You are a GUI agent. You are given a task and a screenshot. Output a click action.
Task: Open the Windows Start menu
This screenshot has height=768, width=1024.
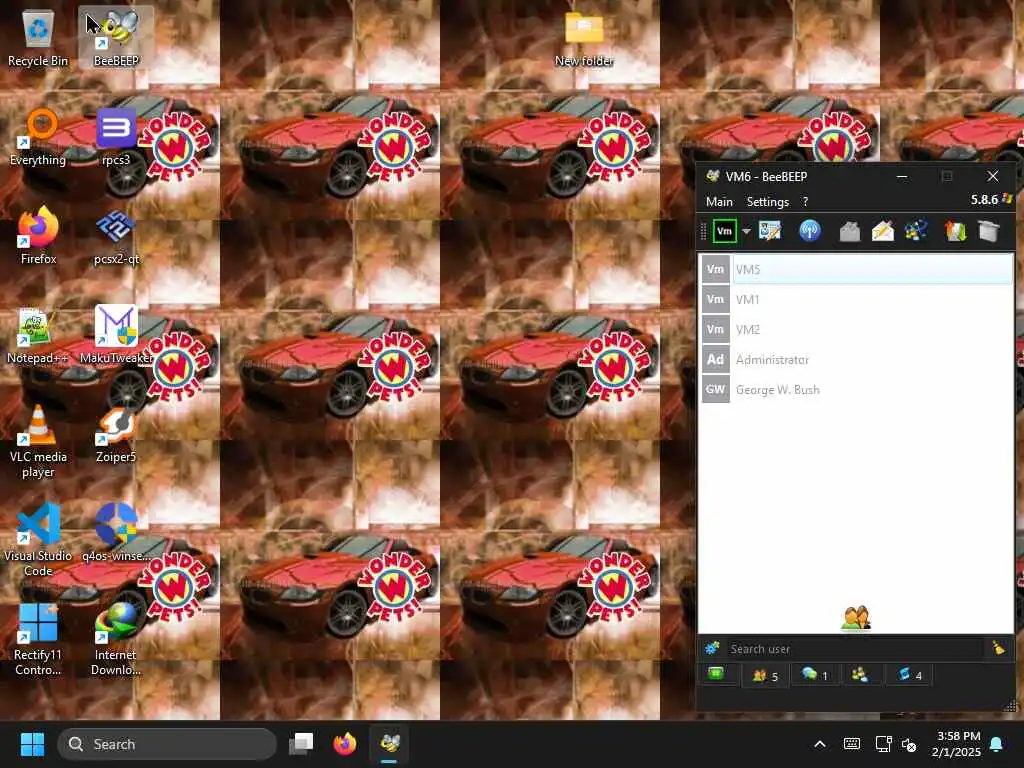pyautogui.click(x=32, y=744)
